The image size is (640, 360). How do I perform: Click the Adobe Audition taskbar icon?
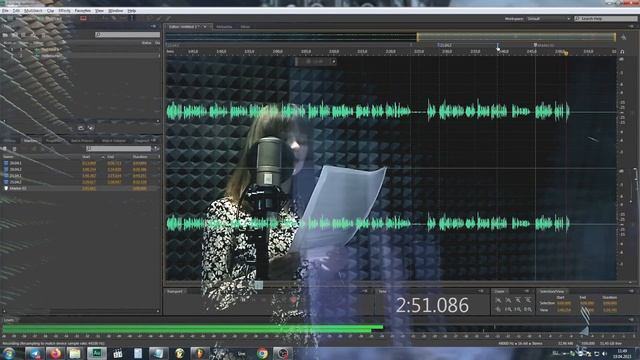coord(97,353)
